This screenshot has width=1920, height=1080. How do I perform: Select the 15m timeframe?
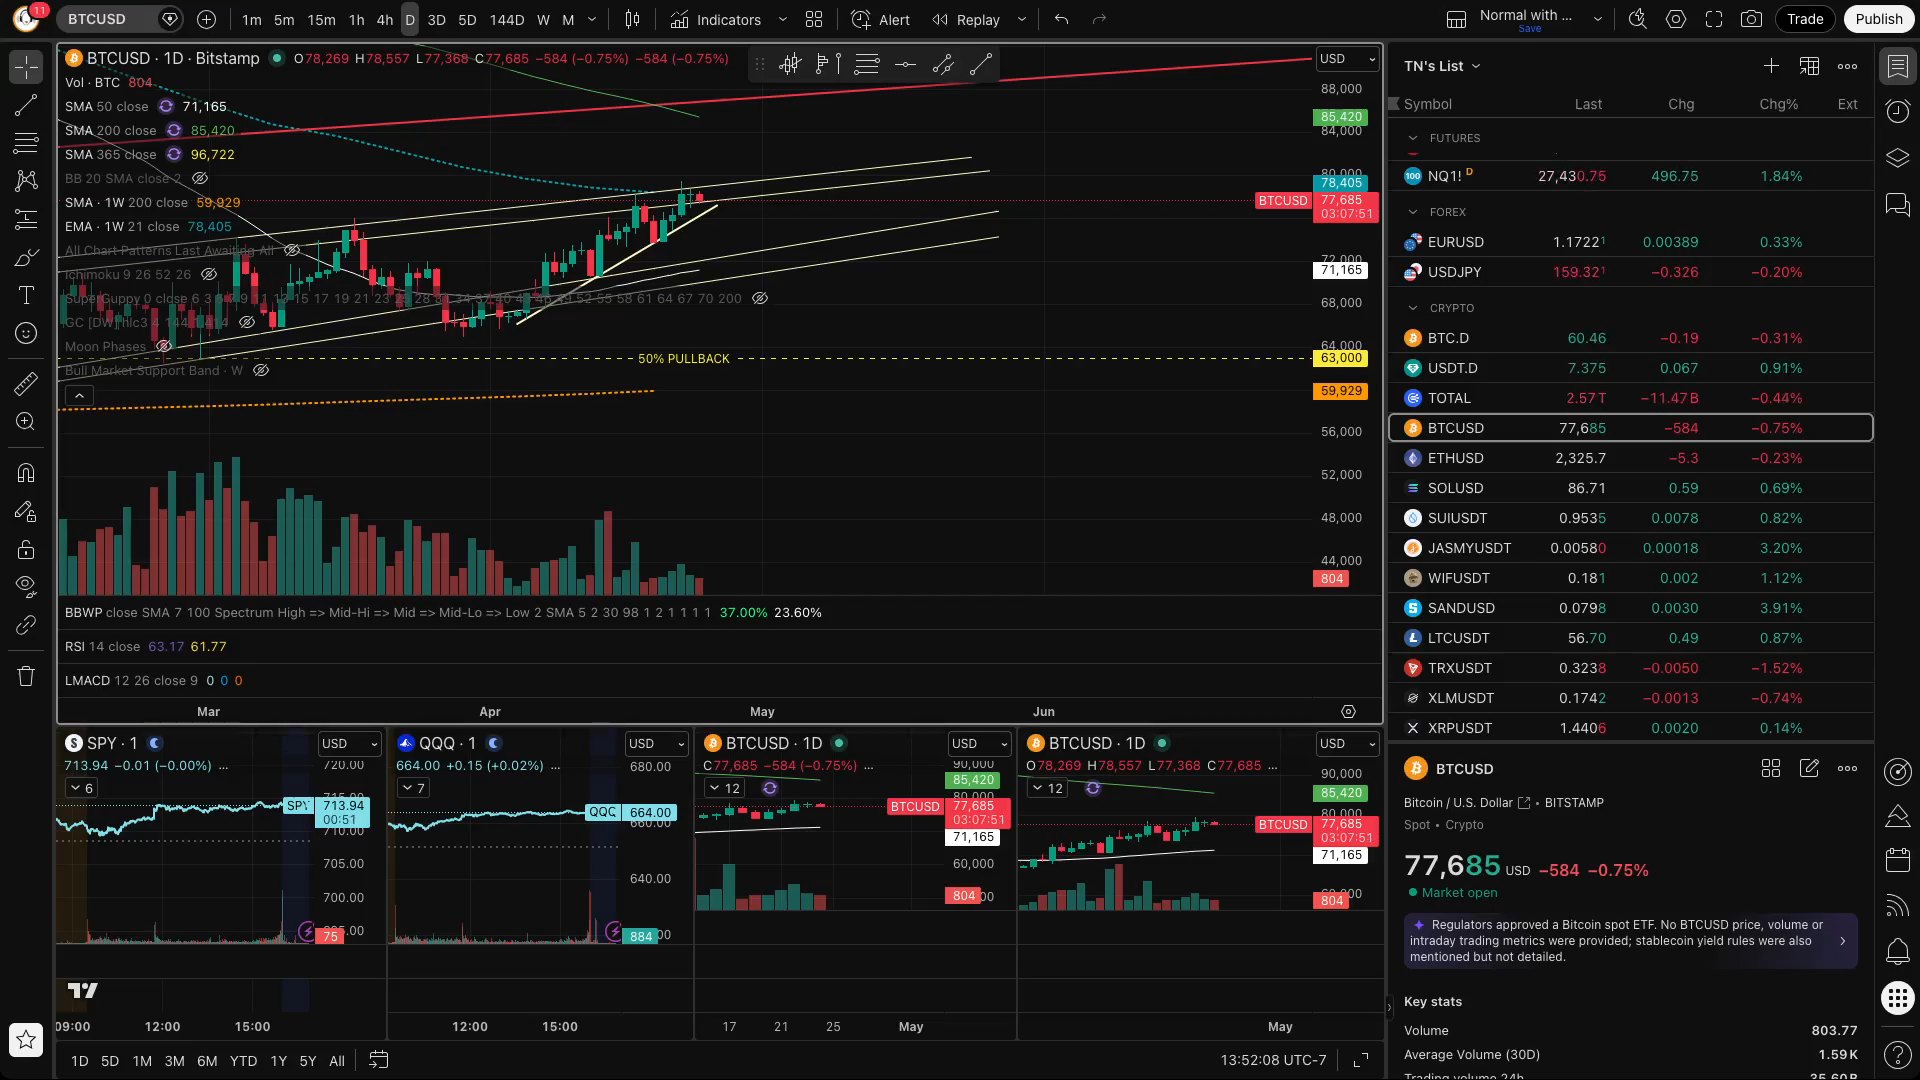pyautogui.click(x=321, y=19)
